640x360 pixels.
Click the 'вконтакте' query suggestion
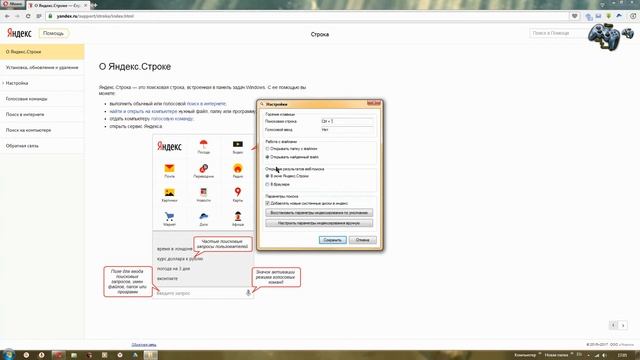[167, 278]
